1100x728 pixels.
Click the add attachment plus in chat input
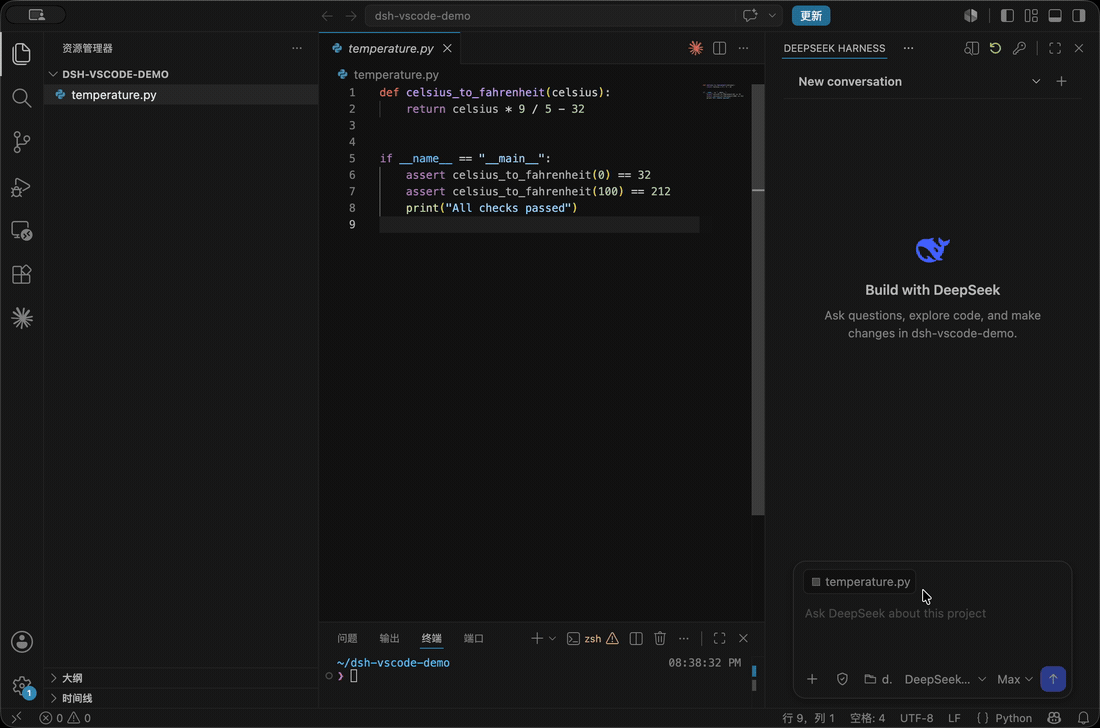point(812,679)
